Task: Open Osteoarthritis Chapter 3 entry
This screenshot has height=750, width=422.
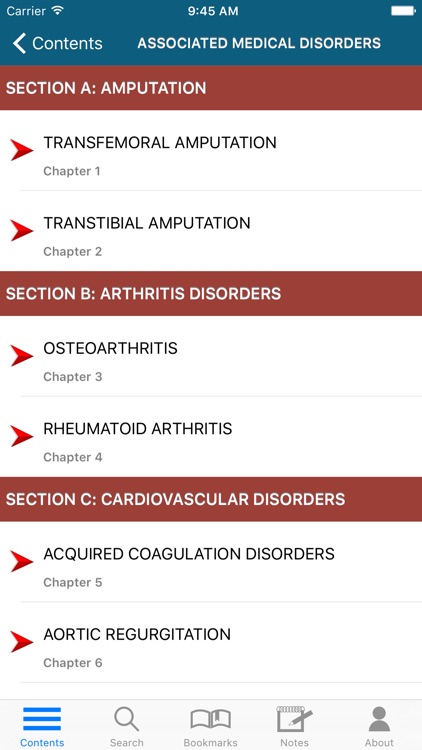Action: point(211,356)
